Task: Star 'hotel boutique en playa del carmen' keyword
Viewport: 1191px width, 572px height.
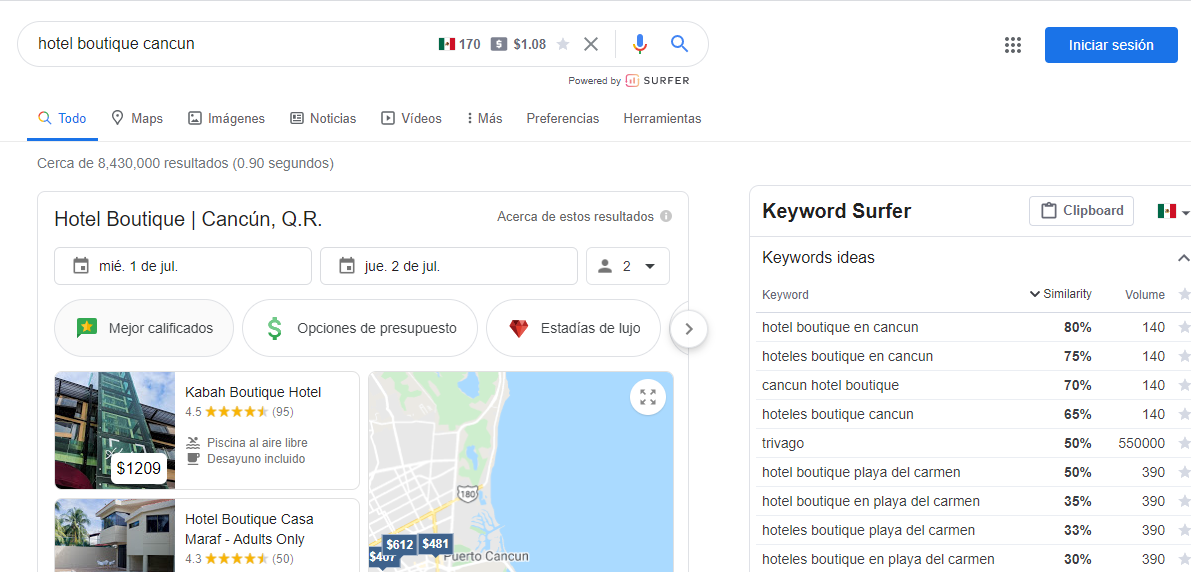Action: tap(1183, 501)
